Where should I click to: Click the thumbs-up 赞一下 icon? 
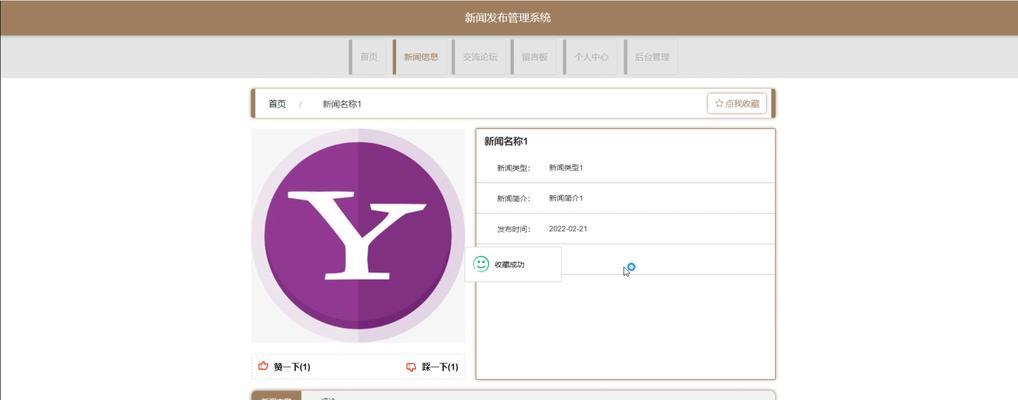(x=263, y=366)
